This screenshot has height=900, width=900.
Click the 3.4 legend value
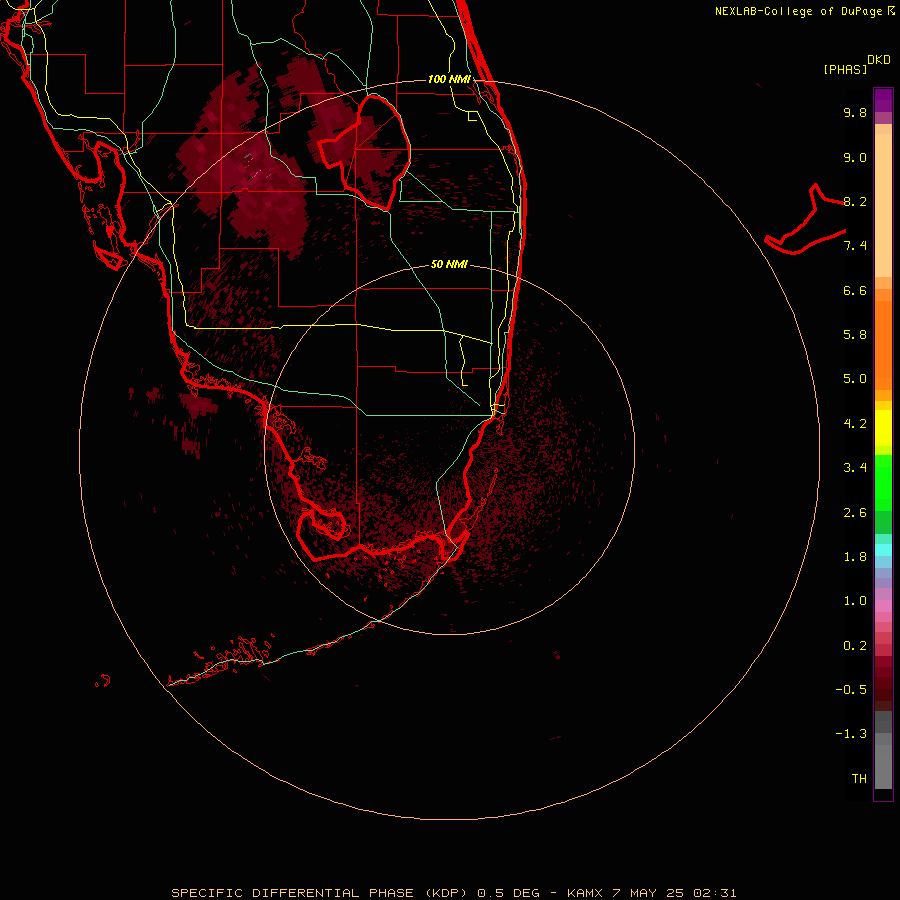(x=855, y=468)
